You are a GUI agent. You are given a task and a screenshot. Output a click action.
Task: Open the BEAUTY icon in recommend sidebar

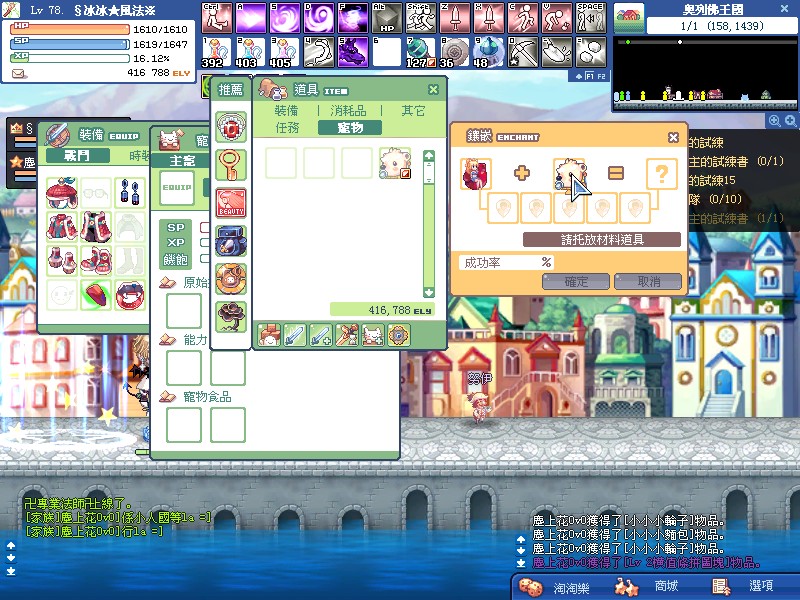coord(231,203)
